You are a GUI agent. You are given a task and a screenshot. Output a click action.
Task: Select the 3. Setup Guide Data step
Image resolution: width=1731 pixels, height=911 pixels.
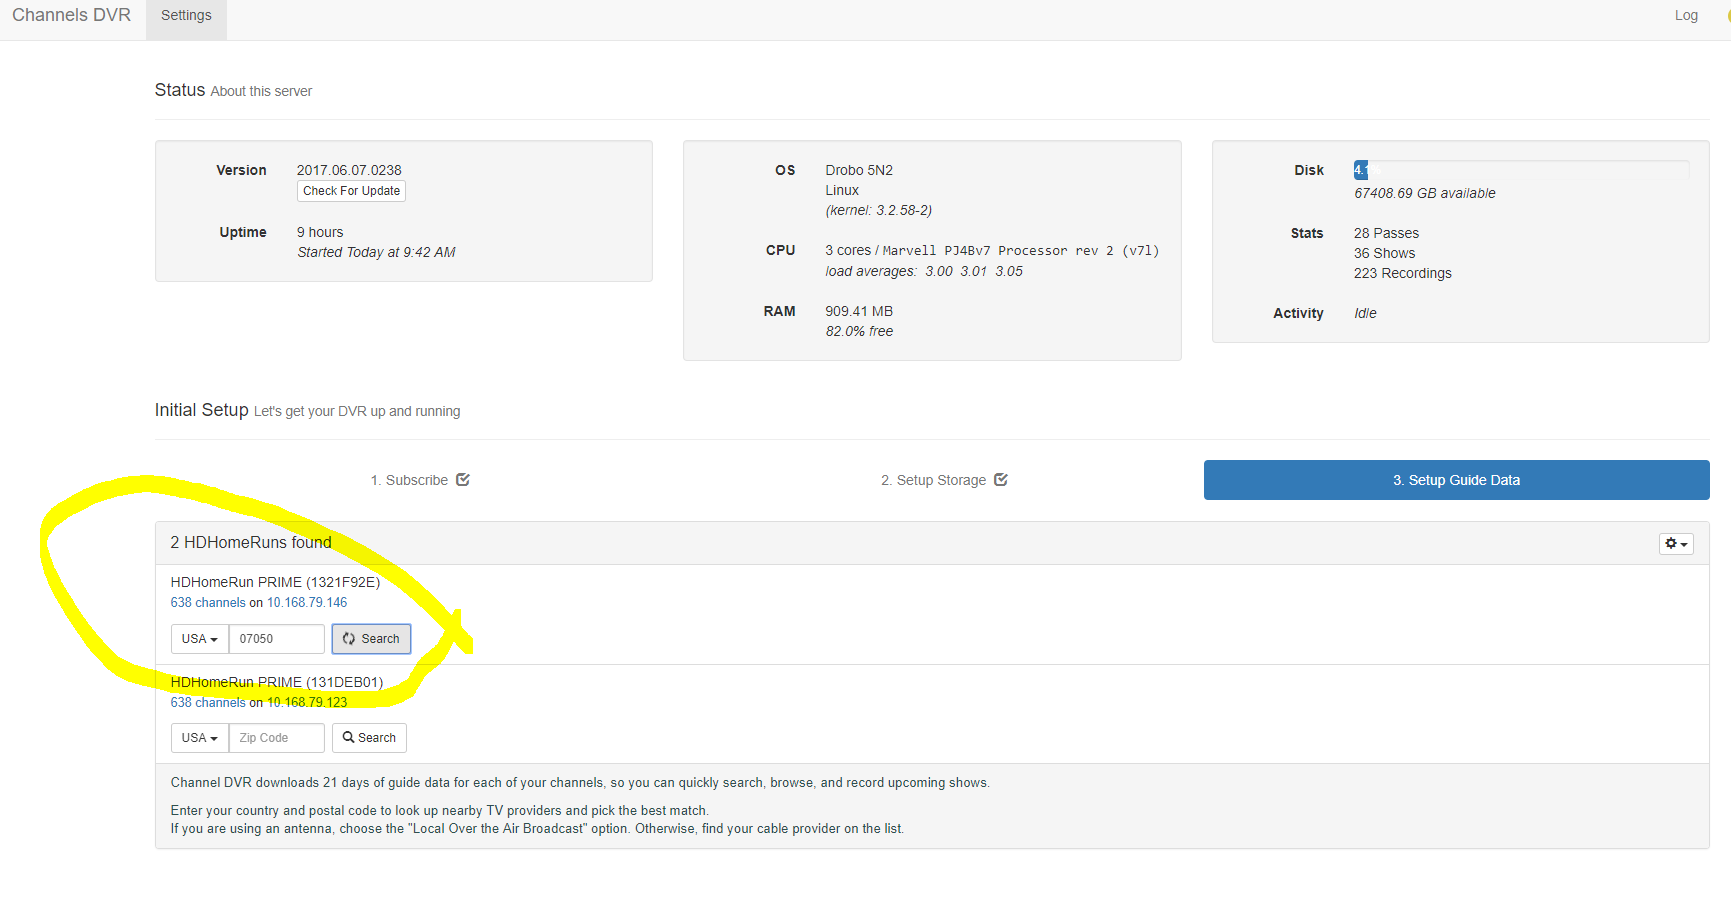(1456, 480)
